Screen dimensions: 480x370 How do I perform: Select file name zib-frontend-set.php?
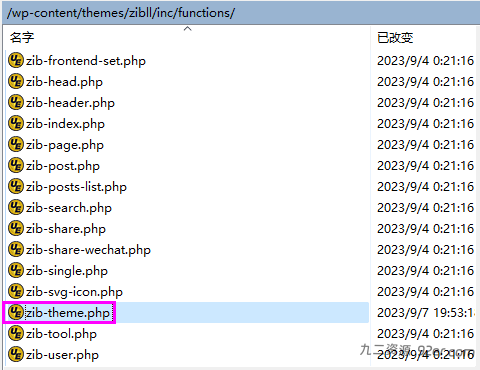(86, 61)
